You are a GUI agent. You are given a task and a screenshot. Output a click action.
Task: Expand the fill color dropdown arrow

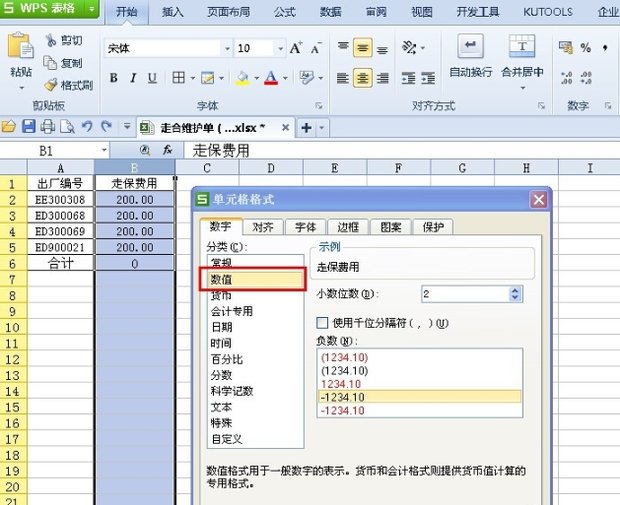(x=257, y=78)
